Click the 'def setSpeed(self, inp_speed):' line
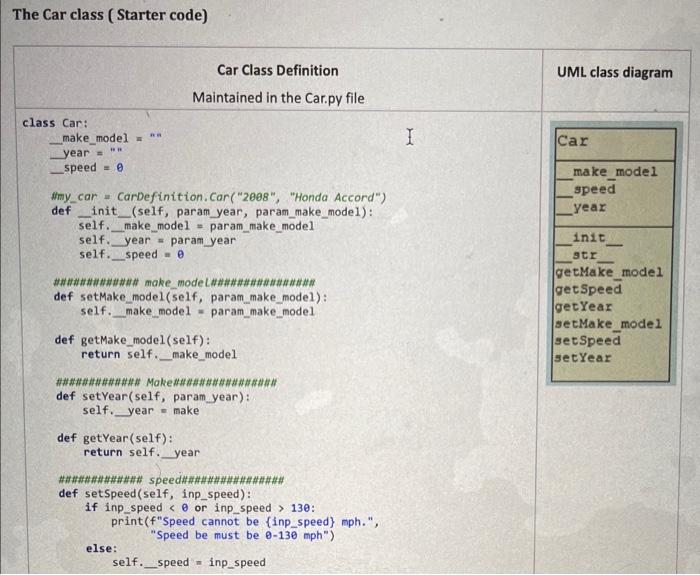The height and width of the screenshot is (575, 700). [155, 494]
